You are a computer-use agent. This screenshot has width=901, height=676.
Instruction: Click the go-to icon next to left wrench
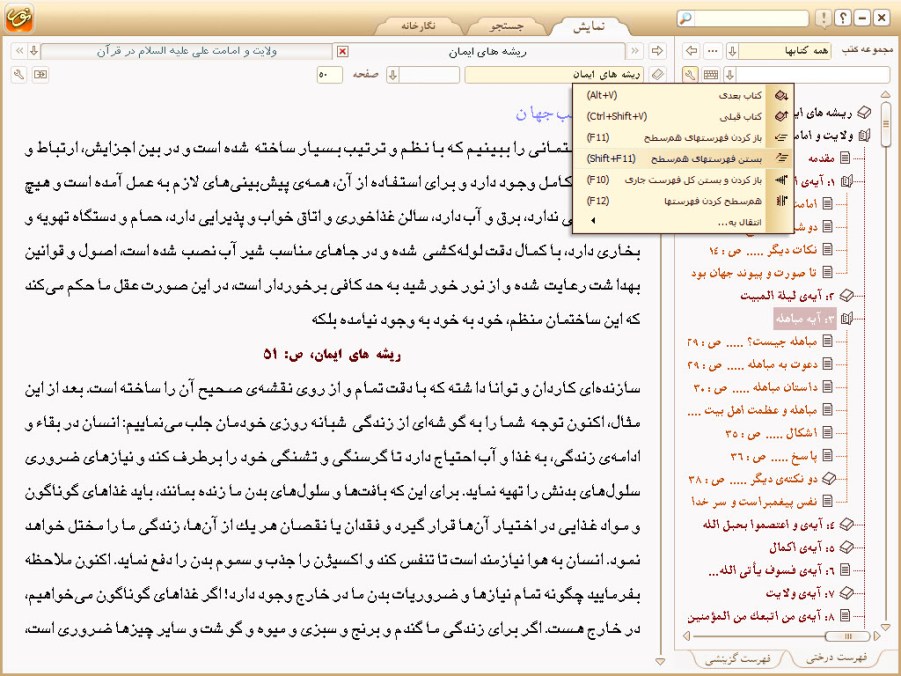[x=40, y=75]
